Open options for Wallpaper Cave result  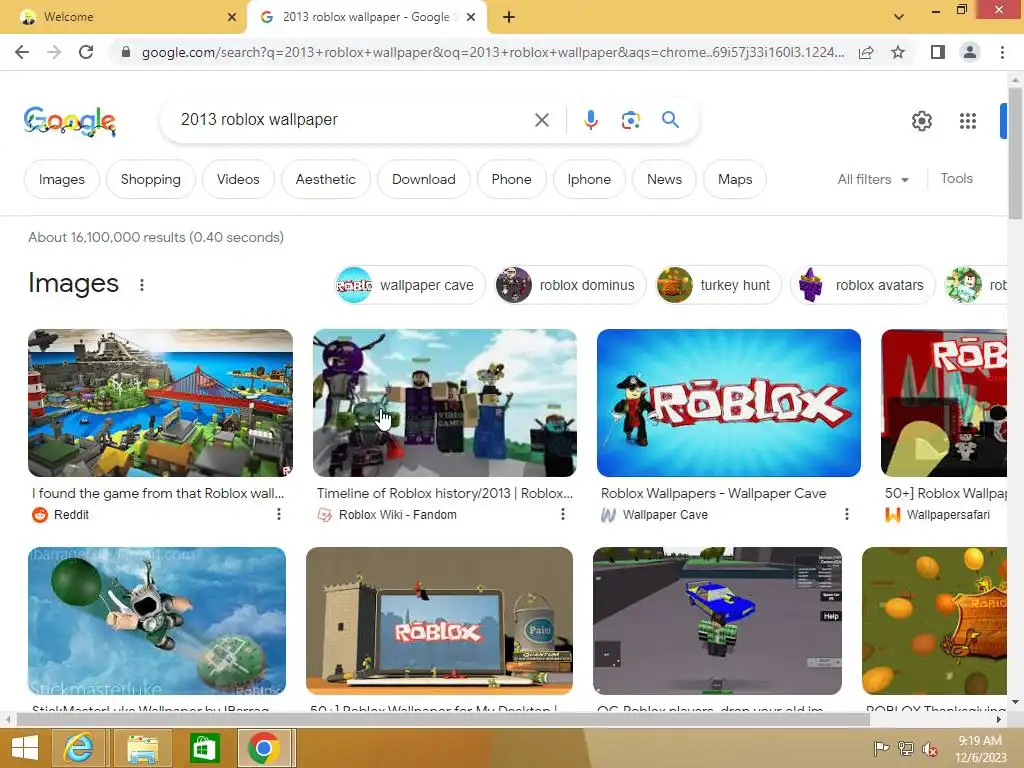click(x=847, y=515)
